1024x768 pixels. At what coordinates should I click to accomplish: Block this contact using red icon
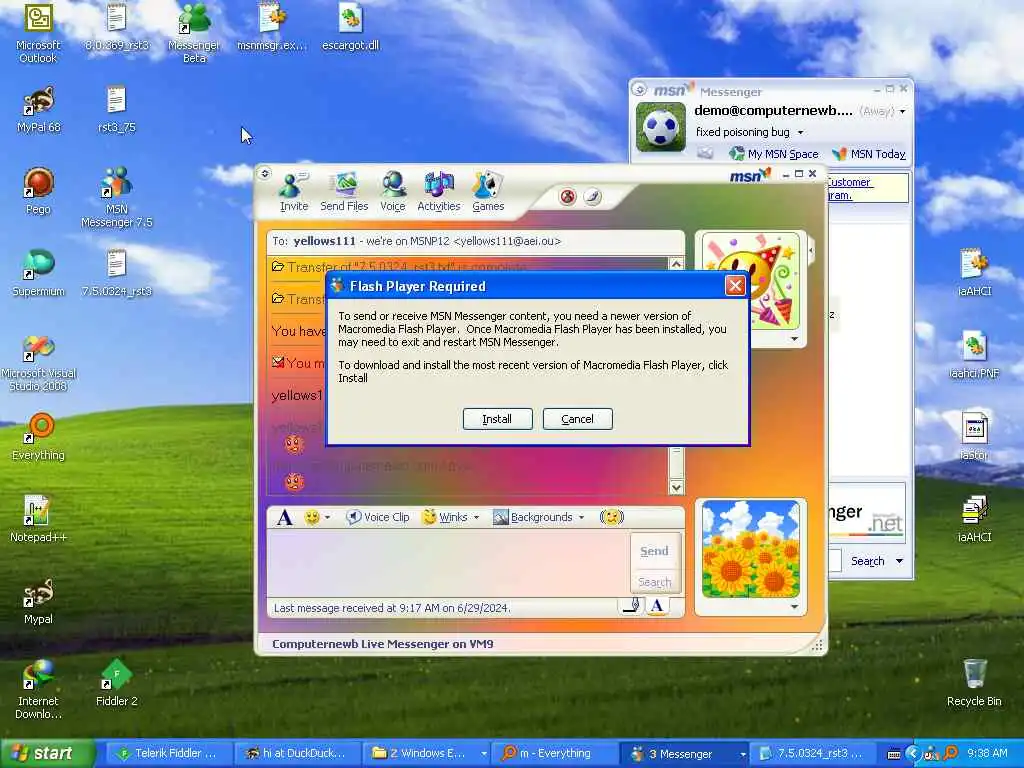coord(568,196)
